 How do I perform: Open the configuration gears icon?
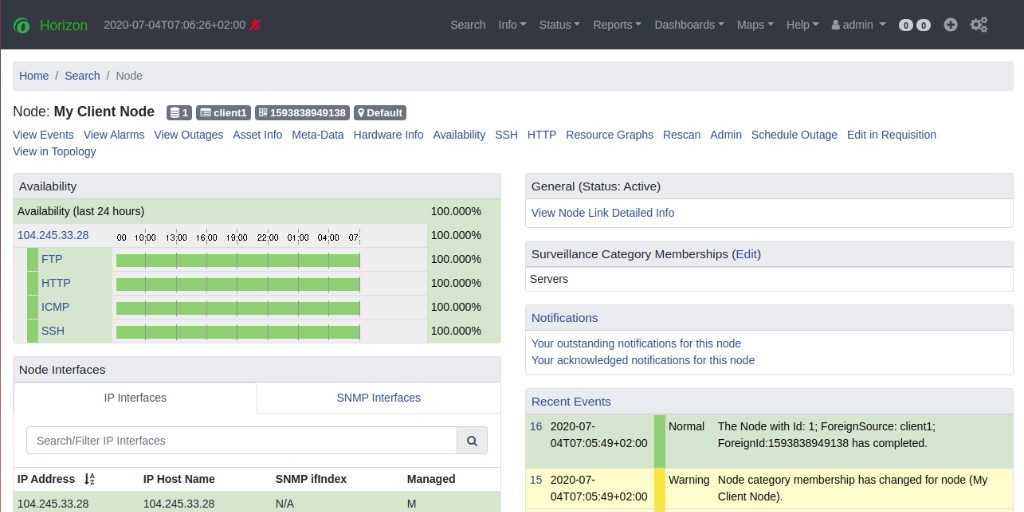click(979, 25)
